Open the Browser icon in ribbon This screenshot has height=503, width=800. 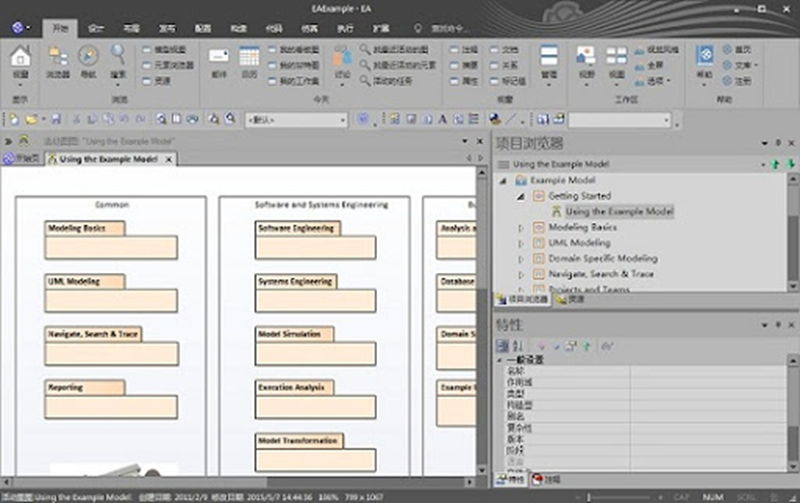point(58,56)
